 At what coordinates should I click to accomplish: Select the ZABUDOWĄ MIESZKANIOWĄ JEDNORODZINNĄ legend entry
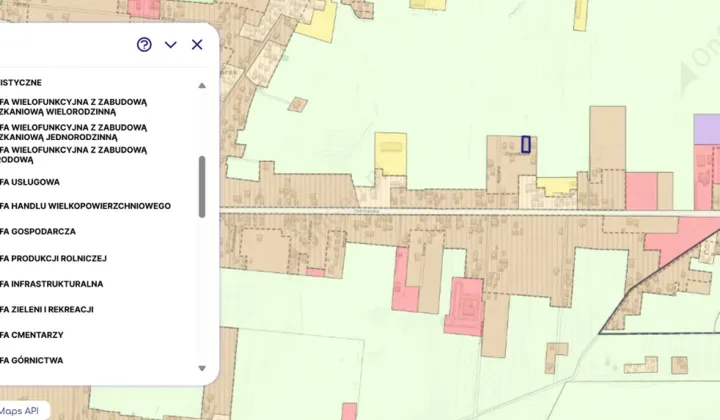click(73, 132)
